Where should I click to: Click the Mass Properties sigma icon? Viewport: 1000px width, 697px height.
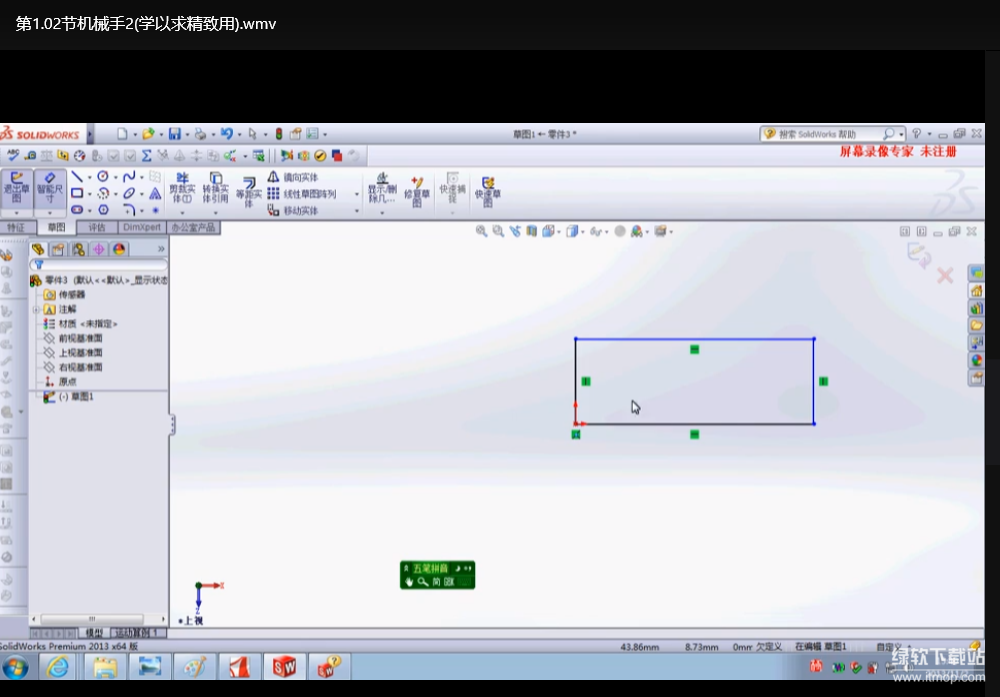point(146,156)
